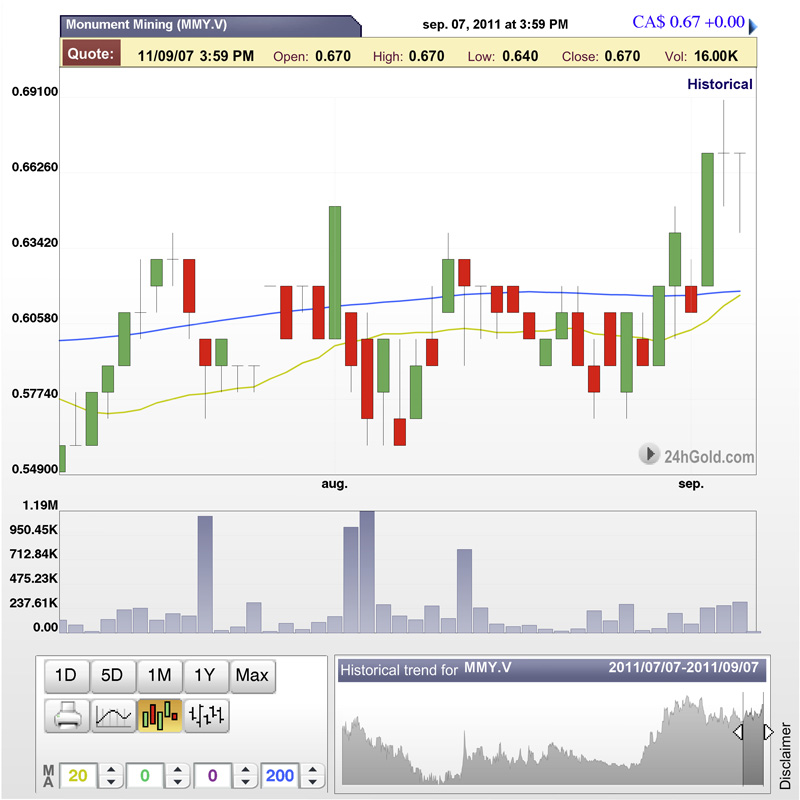Select the 5D time range
Image resolution: width=800 pixels, height=800 pixels.
click(113, 676)
